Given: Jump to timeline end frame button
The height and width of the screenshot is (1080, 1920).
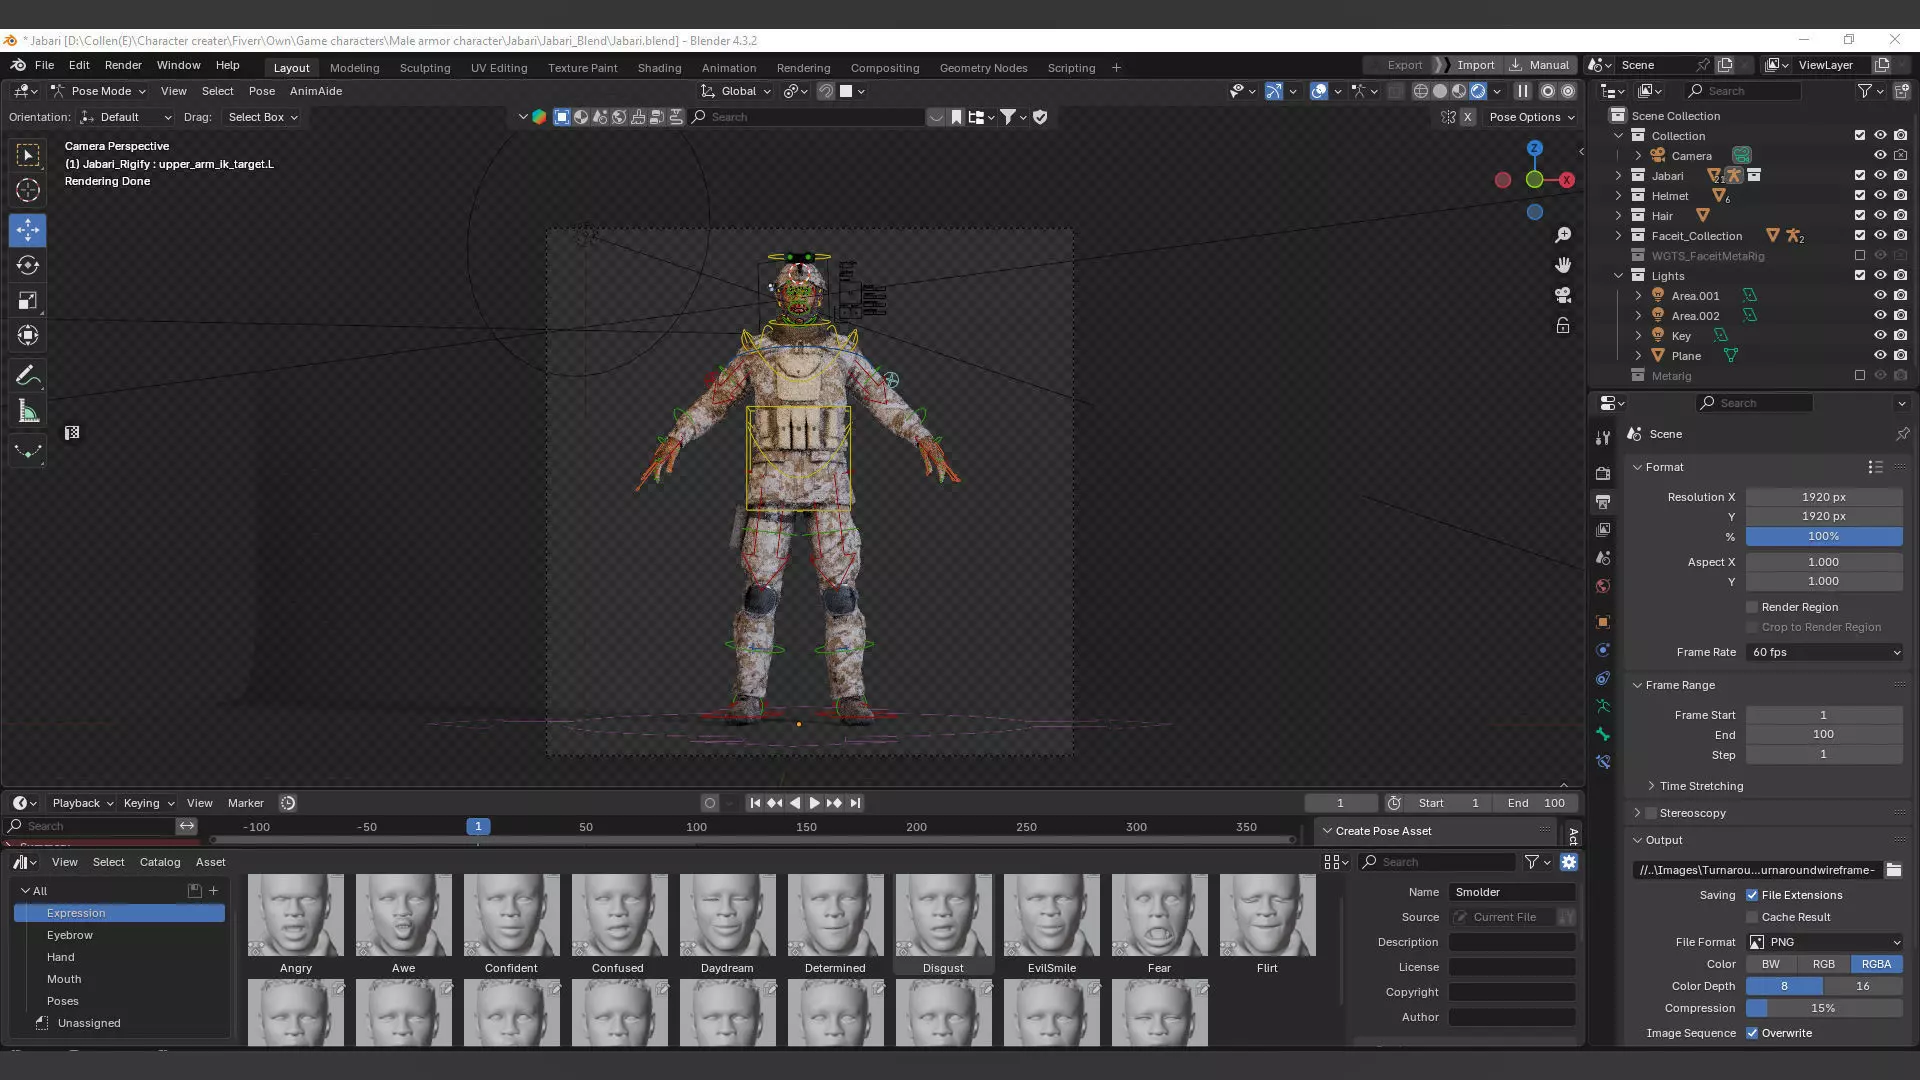Looking at the screenshot, I should tap(855, 803).
